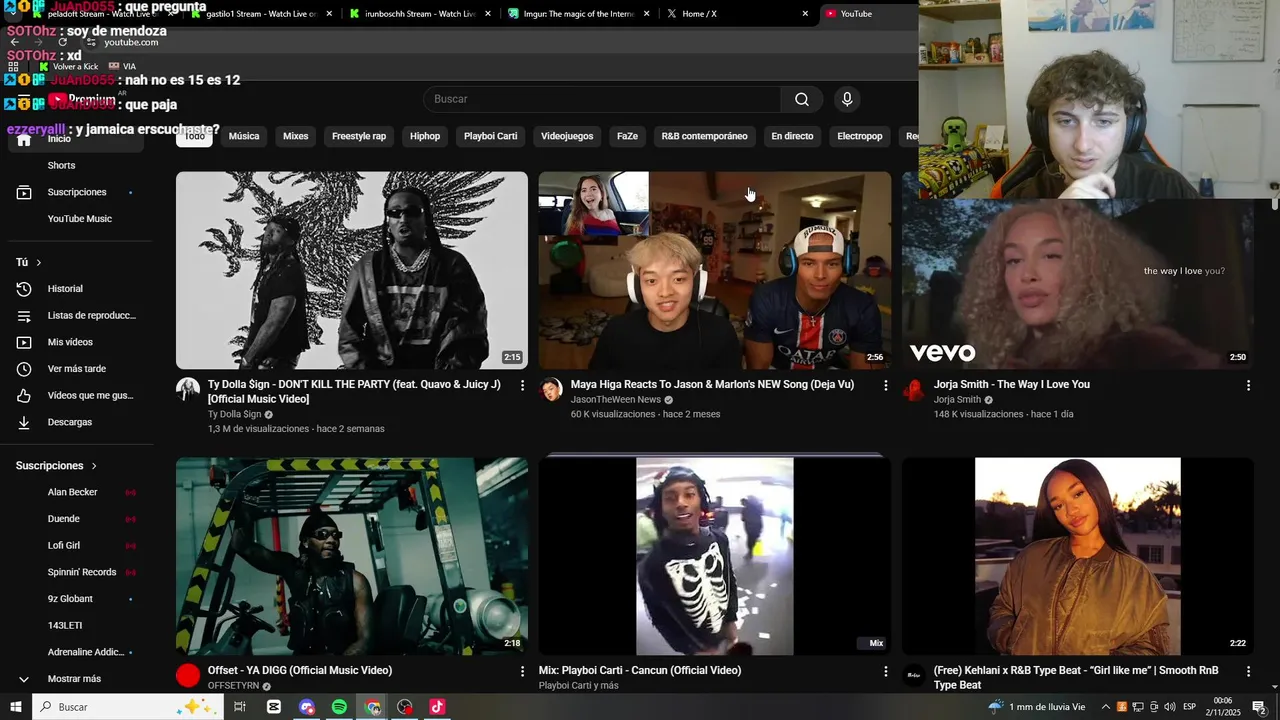Image resolution: width=1280 pixels, height=720 pixels.
Task: Open Task View on the taskbar
Action: (240, 707)
